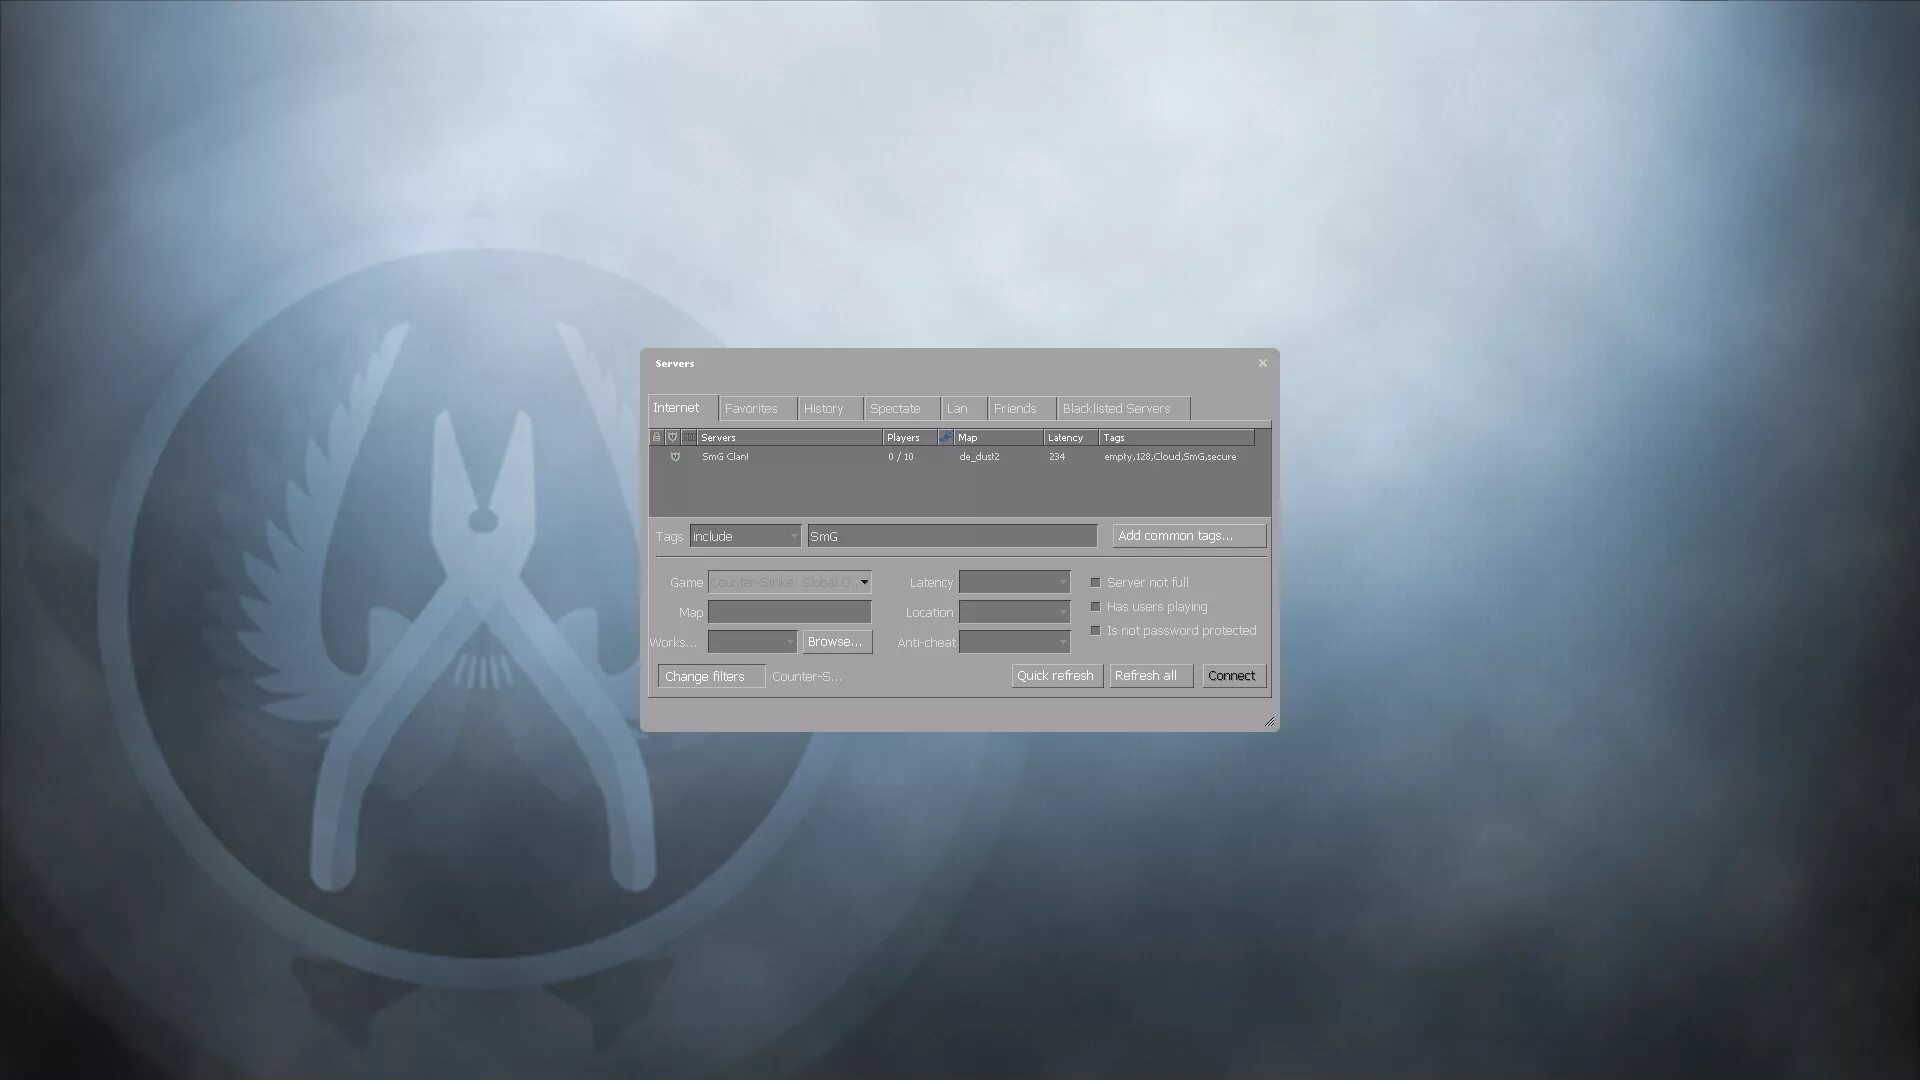Click the bots icon column header
Image resolution: width=1920 pixels, height=1084 pixels.
pyautogui.click(x=945, y=438)
